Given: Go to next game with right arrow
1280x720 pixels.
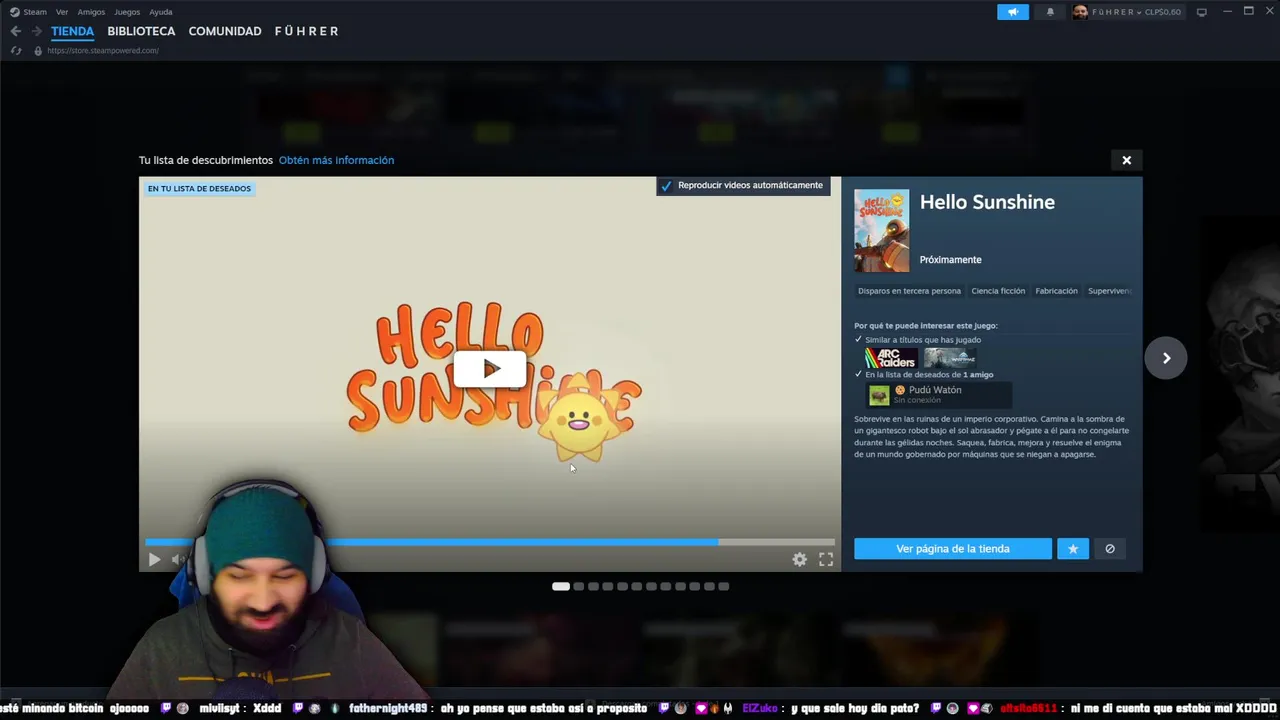Looking at the screenshot, I should click(1166, 358).
